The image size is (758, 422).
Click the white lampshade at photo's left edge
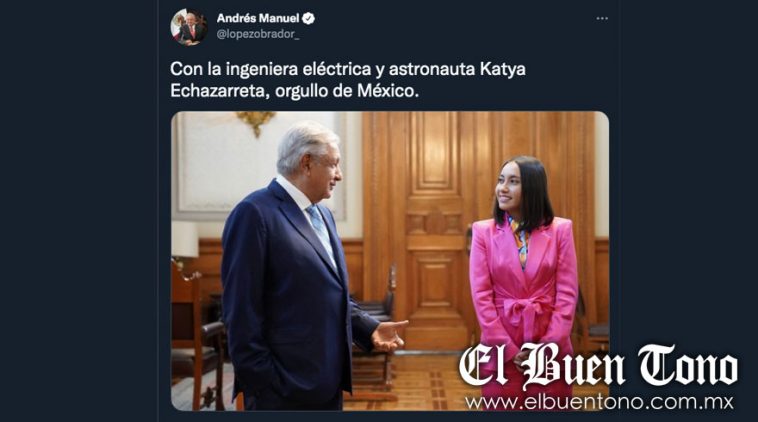[185, 239]
